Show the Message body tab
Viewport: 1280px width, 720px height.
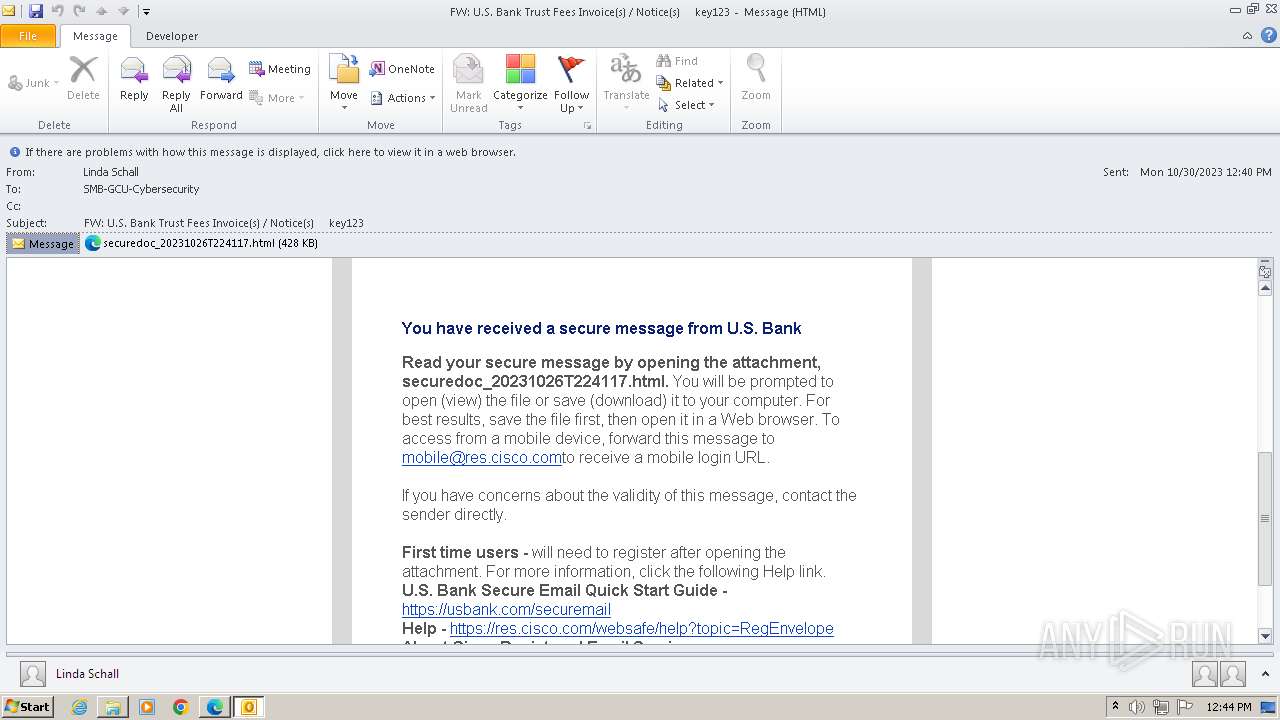(43, 243)
